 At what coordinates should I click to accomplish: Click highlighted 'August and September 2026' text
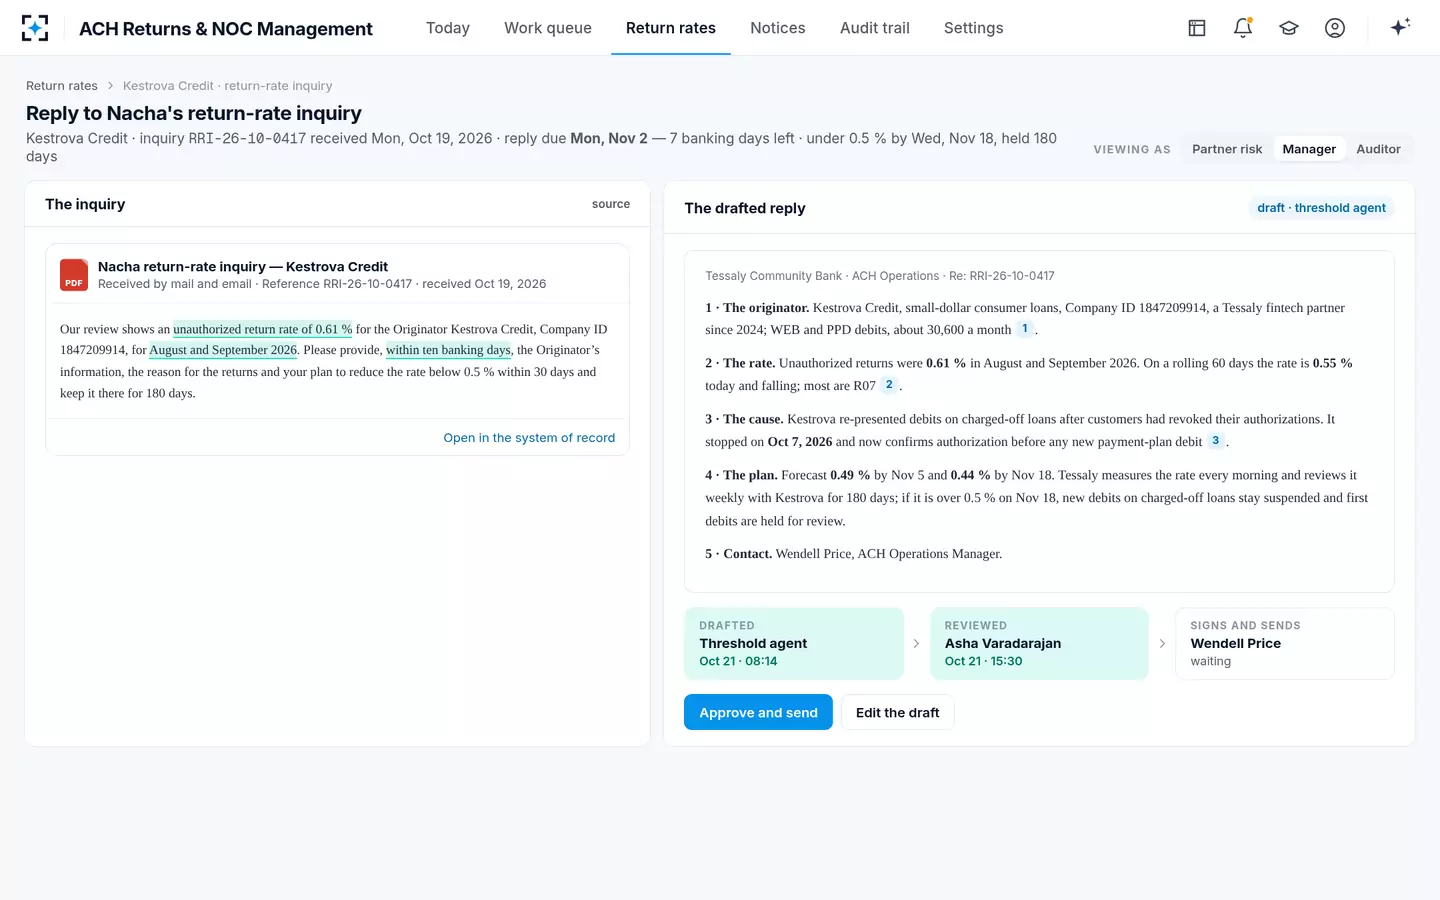[x=223, y=350]
